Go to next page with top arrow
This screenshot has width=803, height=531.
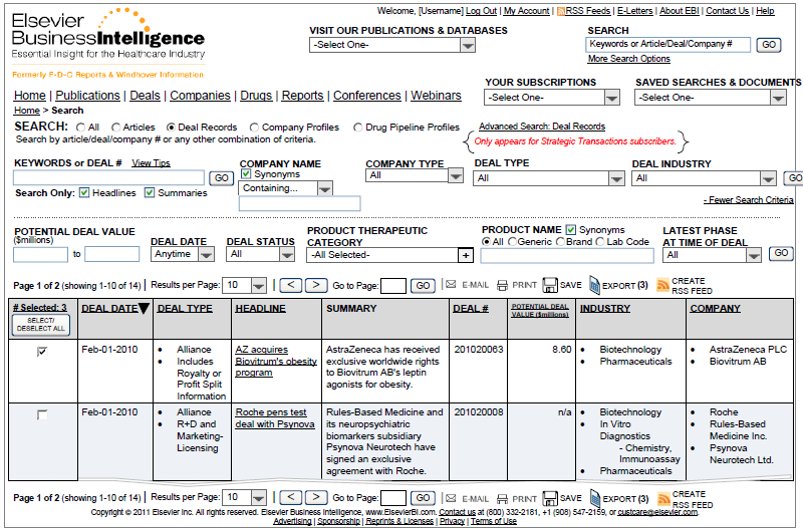point(316,285)
